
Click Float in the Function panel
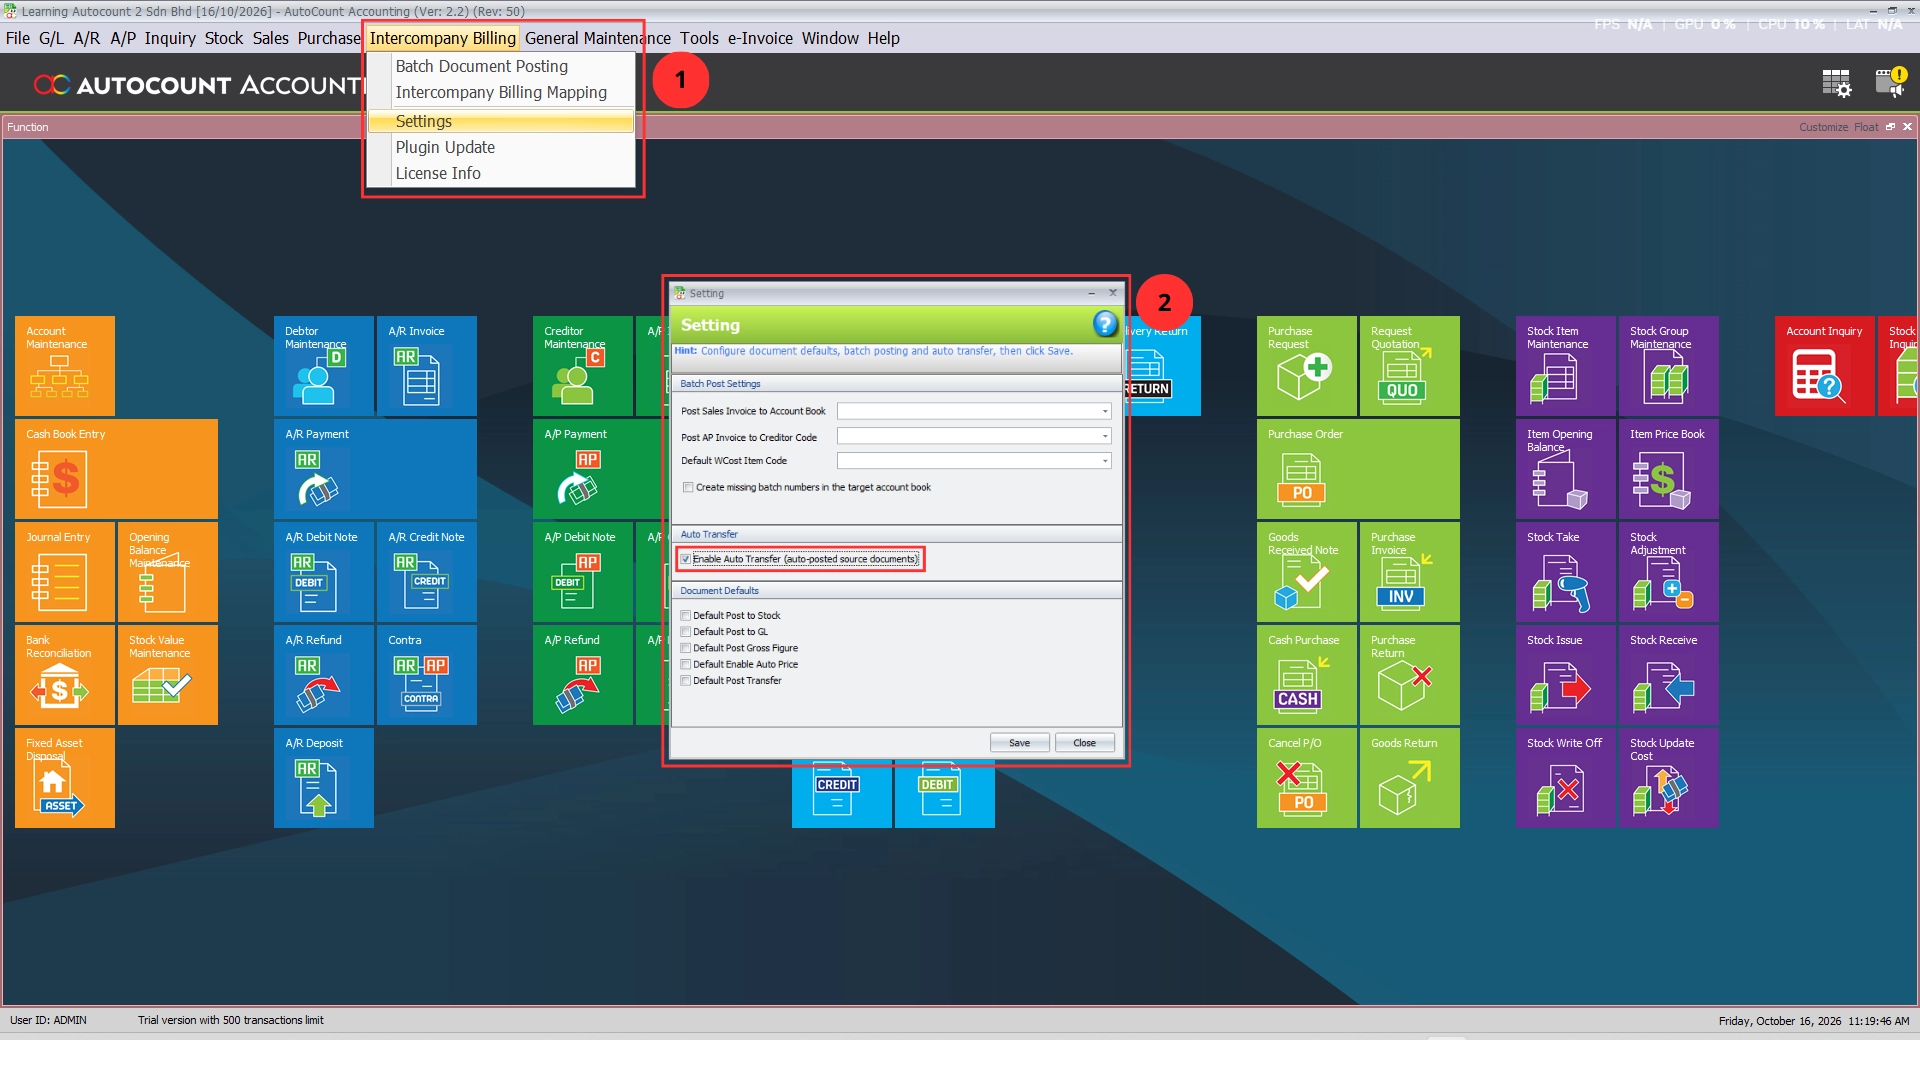[1865, 127]
